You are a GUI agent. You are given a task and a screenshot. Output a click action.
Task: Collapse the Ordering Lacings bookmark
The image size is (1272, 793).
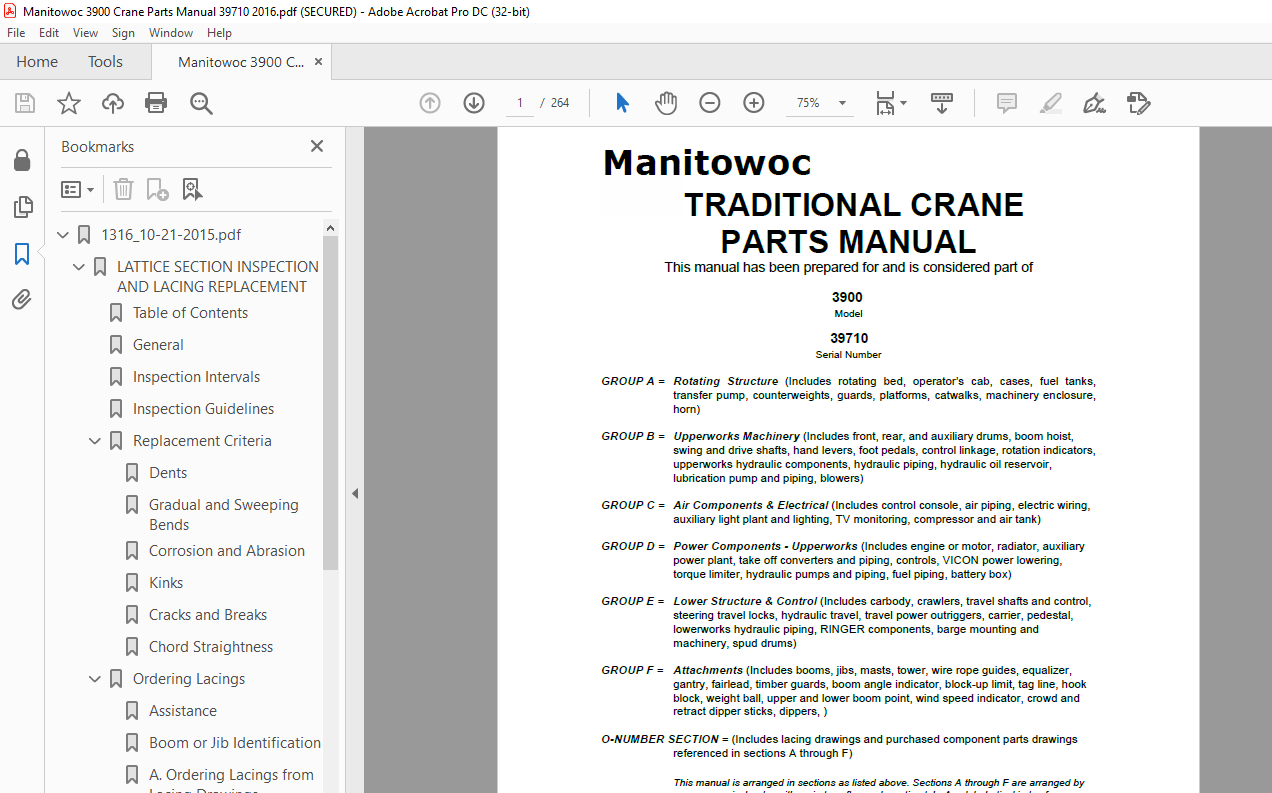tap(96, 679)
